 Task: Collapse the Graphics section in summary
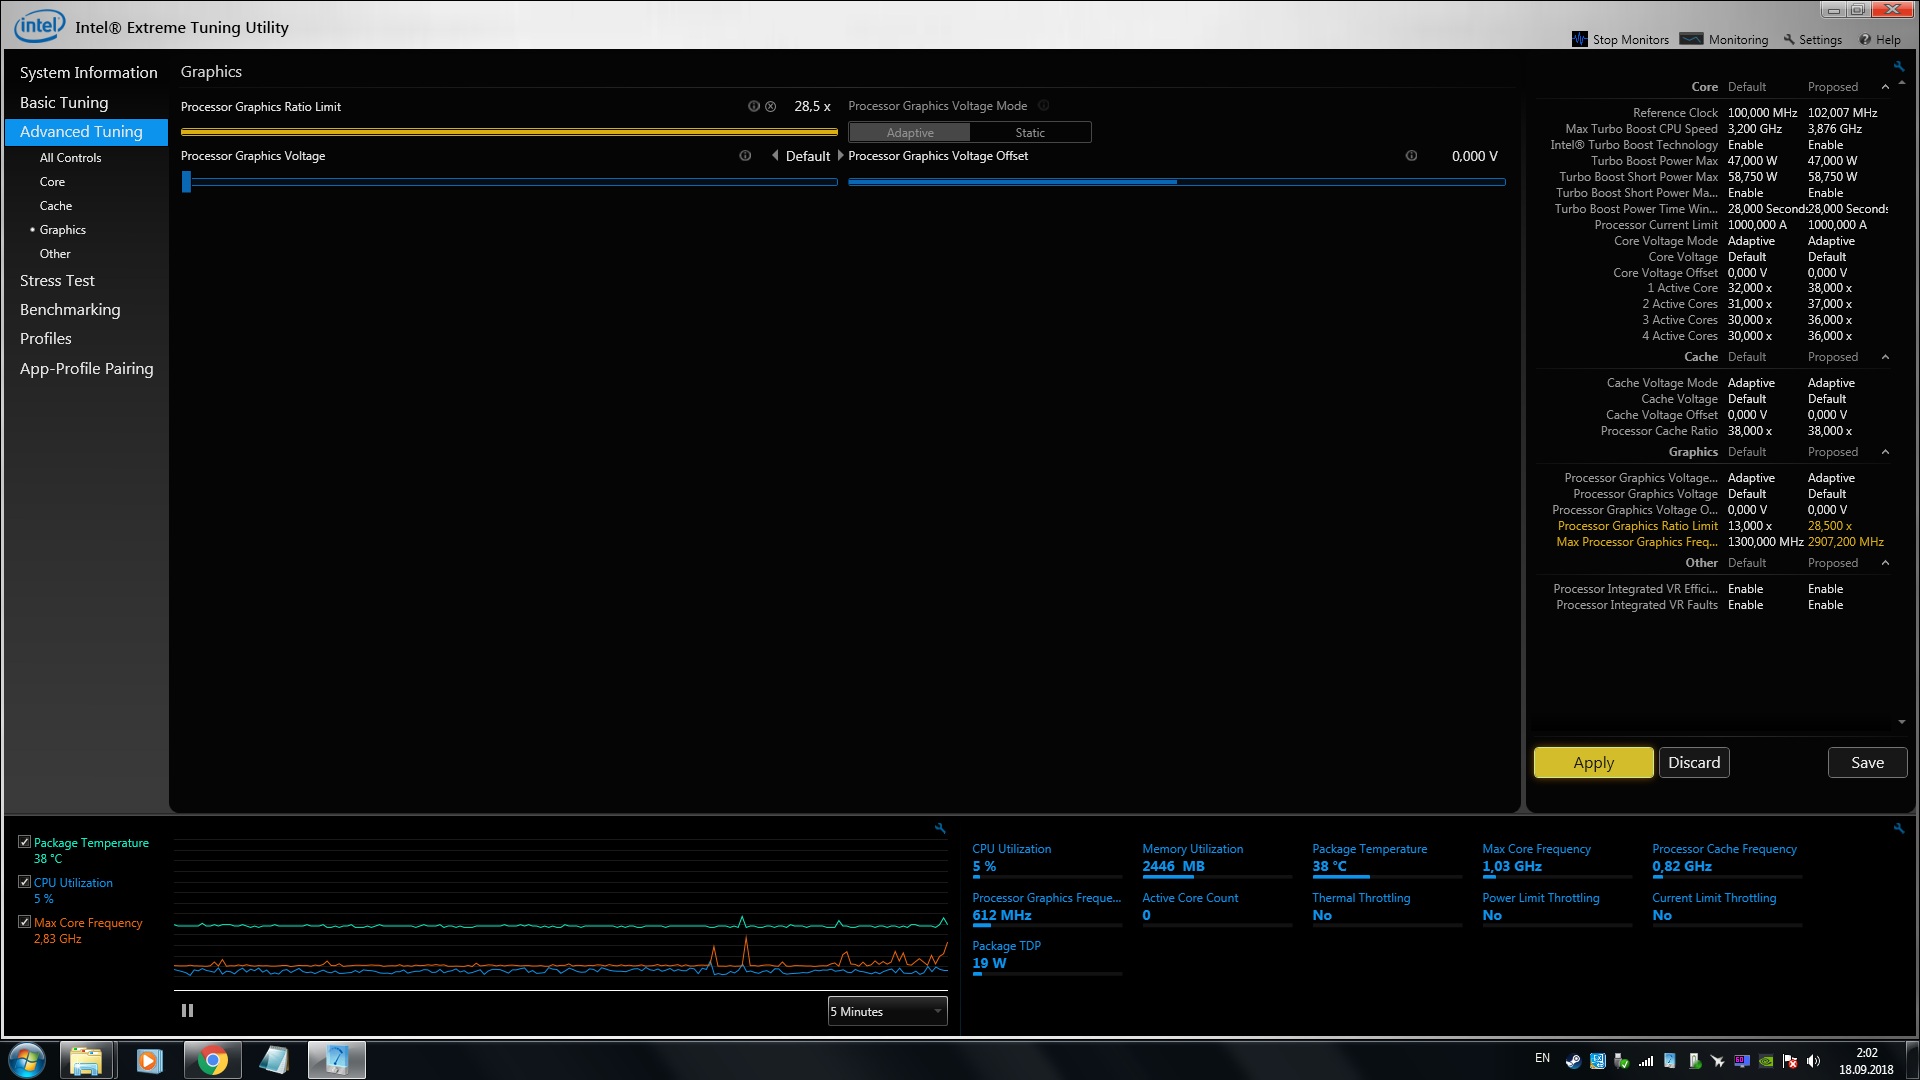coord(1885,452)
